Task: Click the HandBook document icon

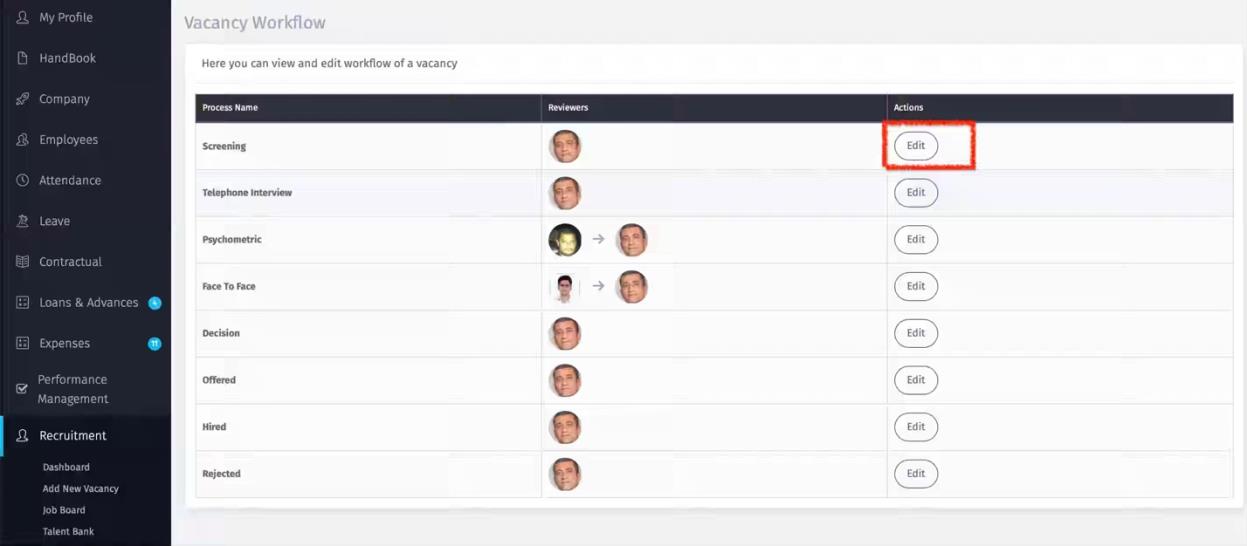Action: [x=22, y=59]
